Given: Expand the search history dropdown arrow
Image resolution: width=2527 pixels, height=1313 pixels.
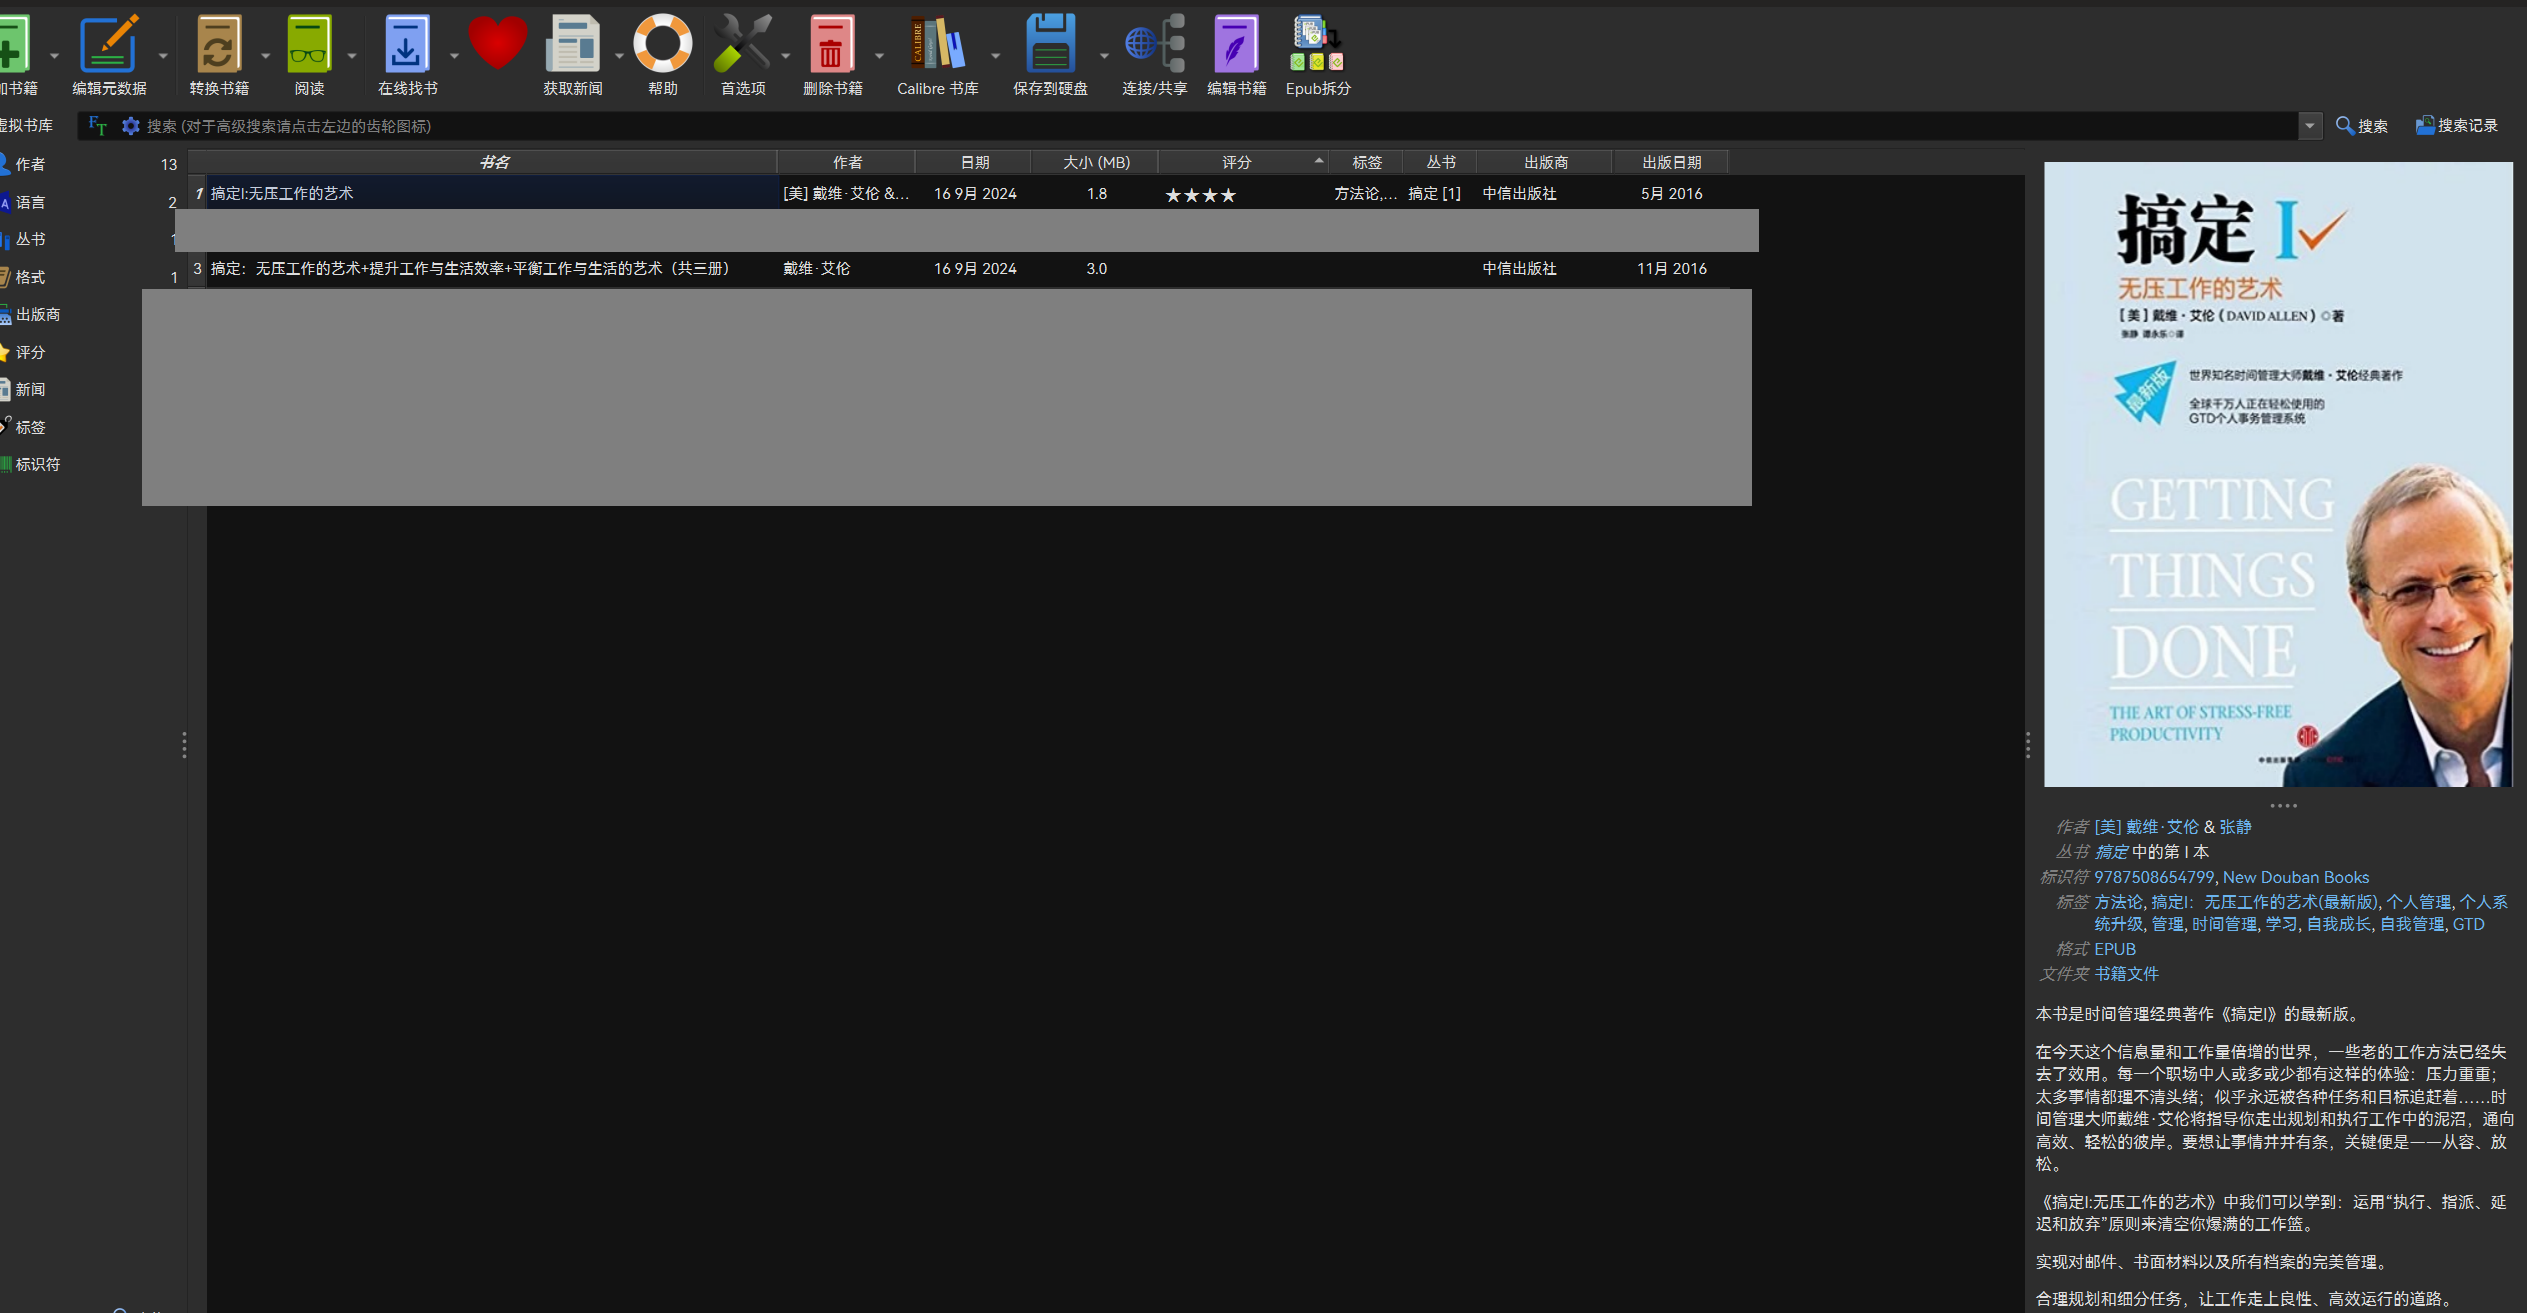Looking at the screenshot, I should coord(2309,126).
